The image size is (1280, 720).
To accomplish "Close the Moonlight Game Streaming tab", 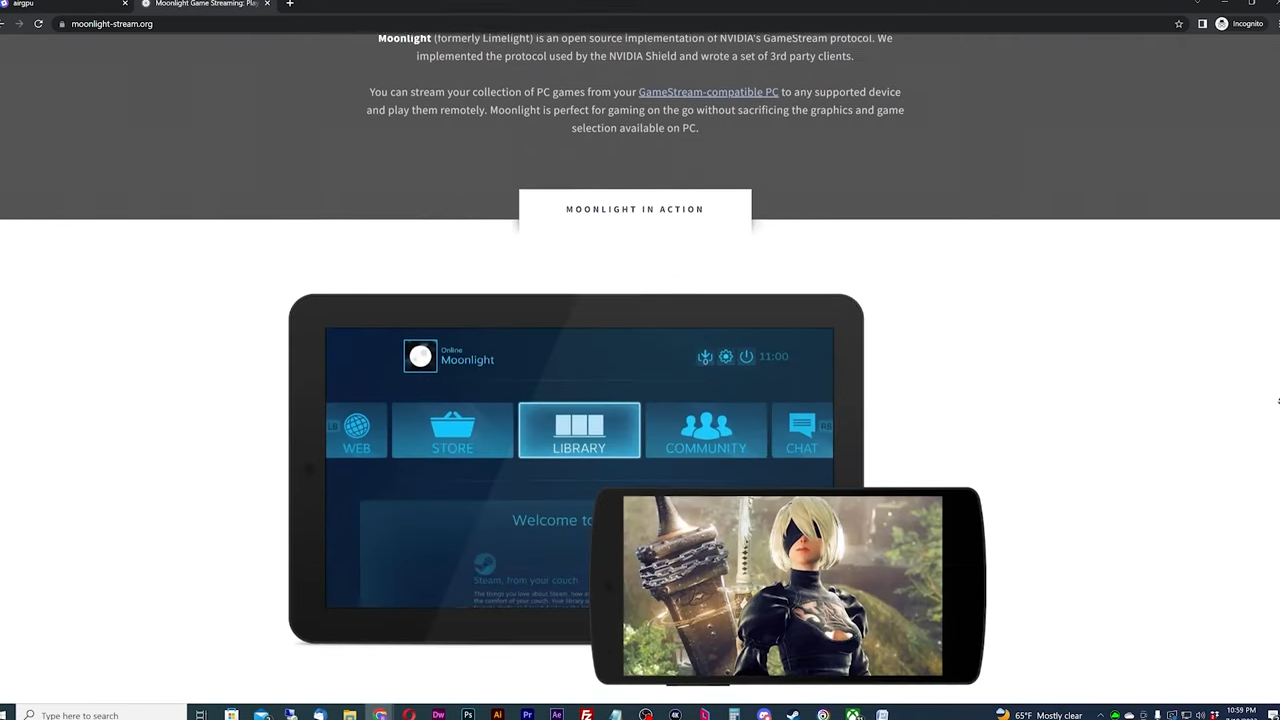I will 267,4.
